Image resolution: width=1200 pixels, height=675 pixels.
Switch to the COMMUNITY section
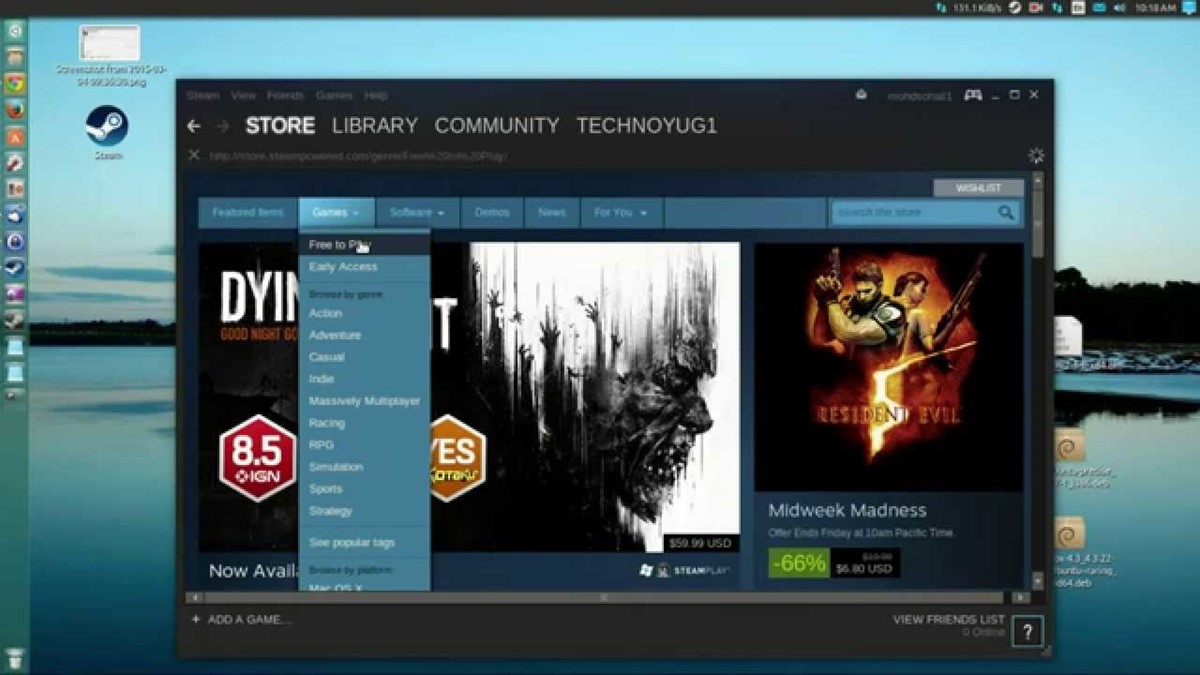(x=497, y=126)
